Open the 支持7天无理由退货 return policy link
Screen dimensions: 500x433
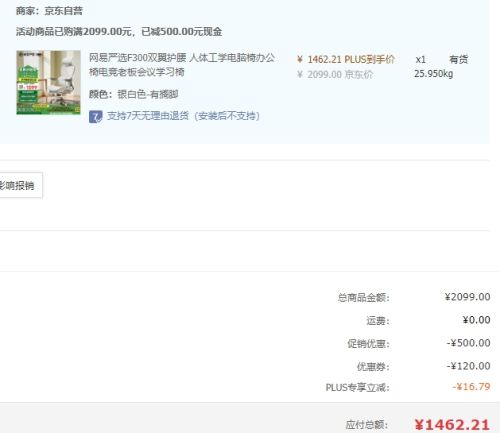(x=183, y=116)
